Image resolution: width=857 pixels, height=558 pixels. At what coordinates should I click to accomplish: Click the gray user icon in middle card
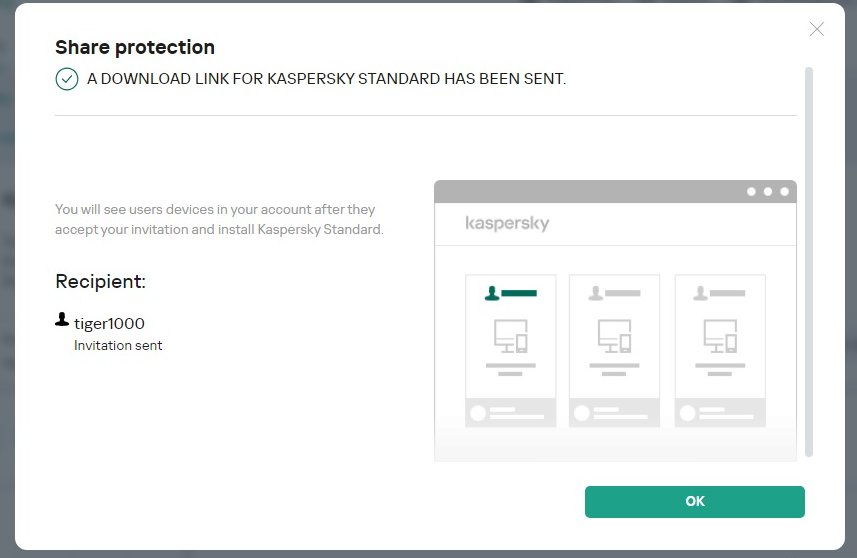pos(596,293)
